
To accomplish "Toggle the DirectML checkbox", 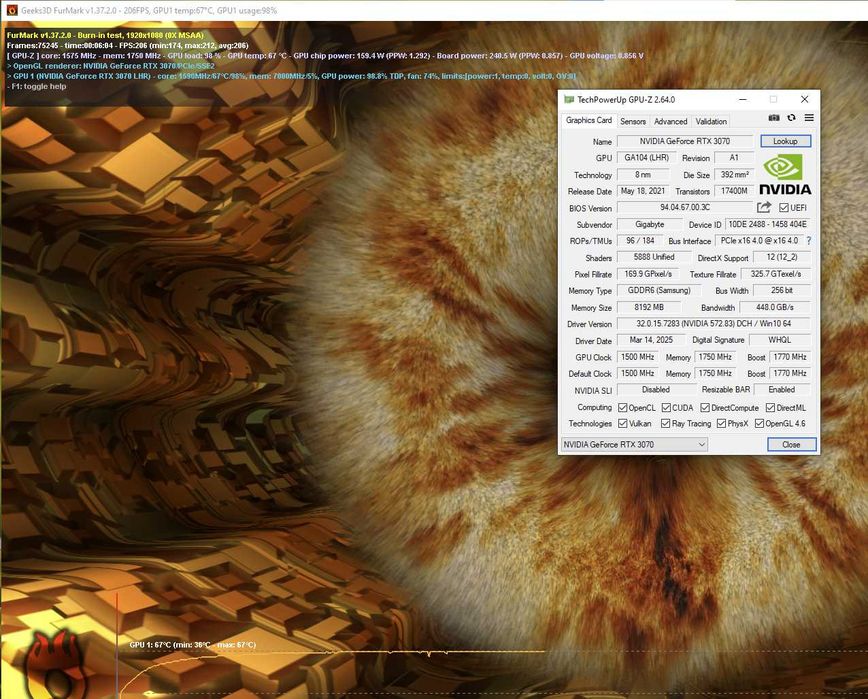I will 770,408.
